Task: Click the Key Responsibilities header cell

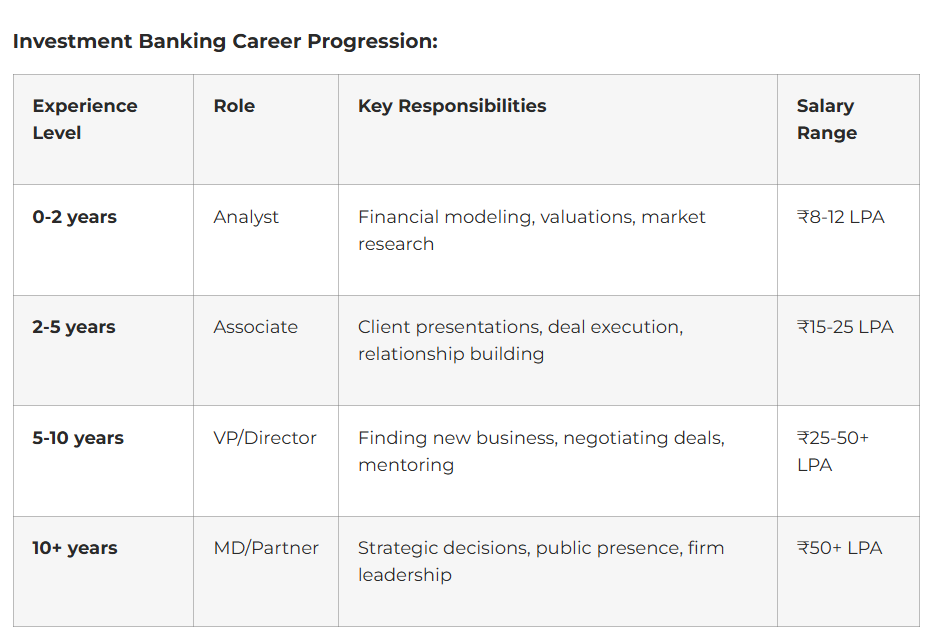Action: [x=452, y=106]
